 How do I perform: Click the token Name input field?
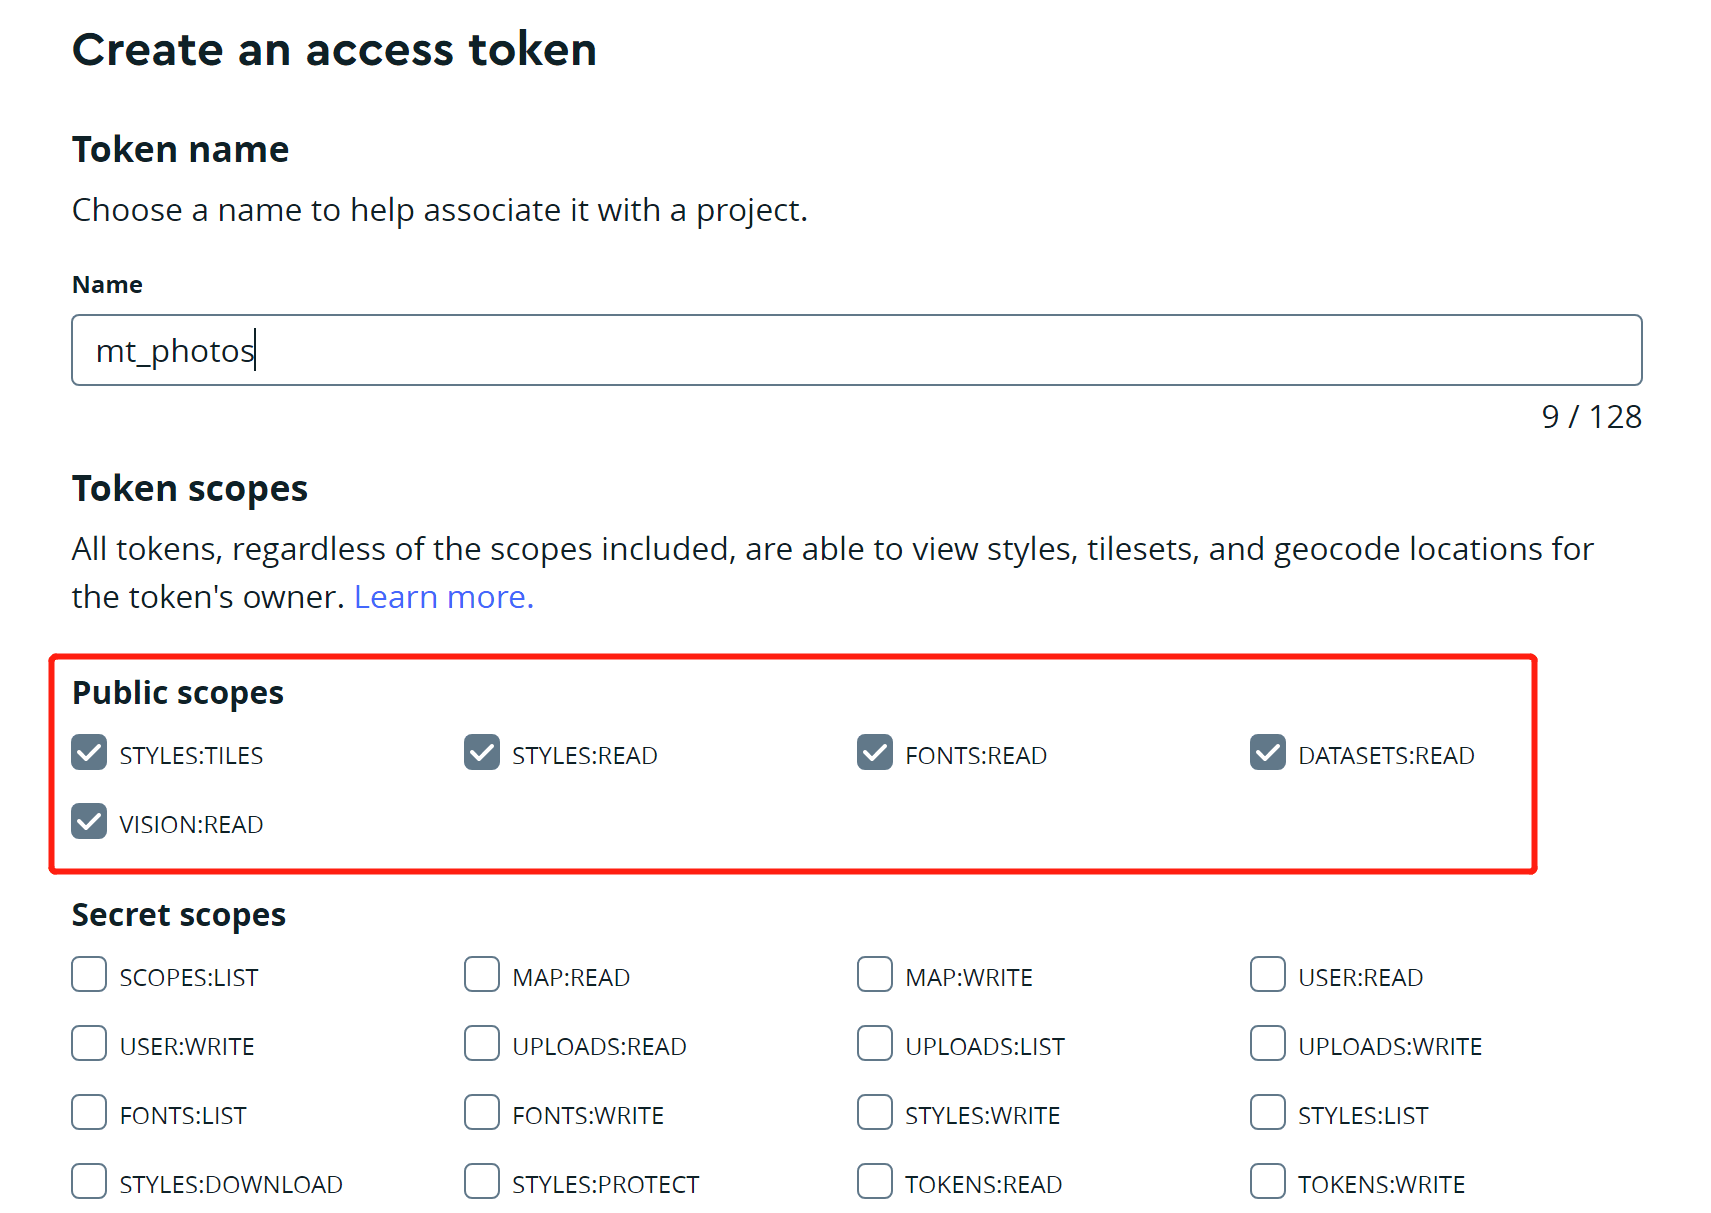click(x=857, y=350)
